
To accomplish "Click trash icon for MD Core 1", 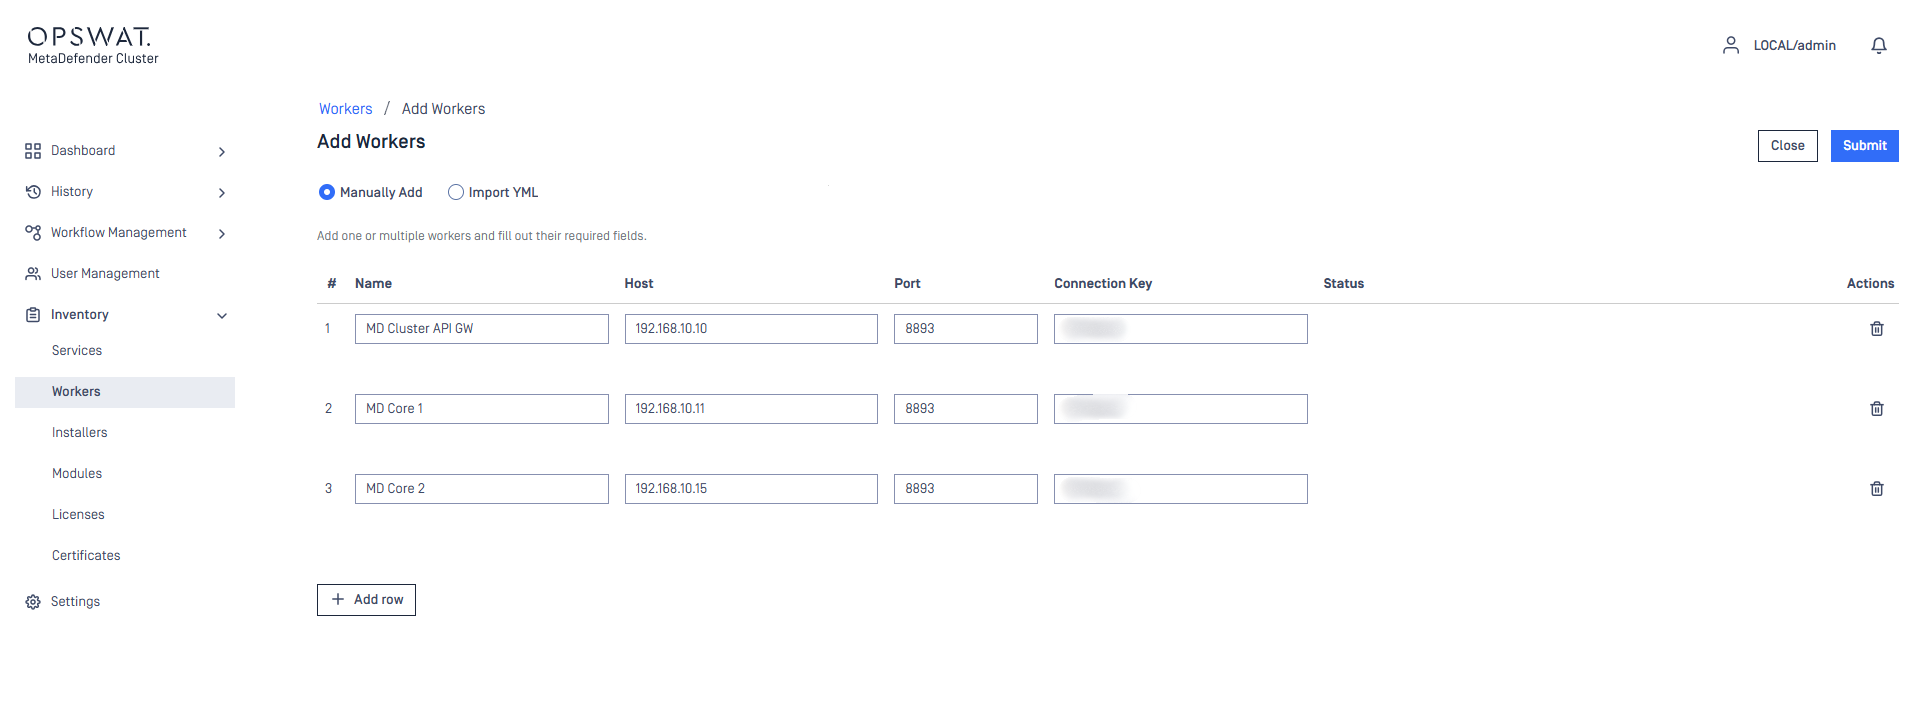I will pyautogui.click(x=1876, y=409).
